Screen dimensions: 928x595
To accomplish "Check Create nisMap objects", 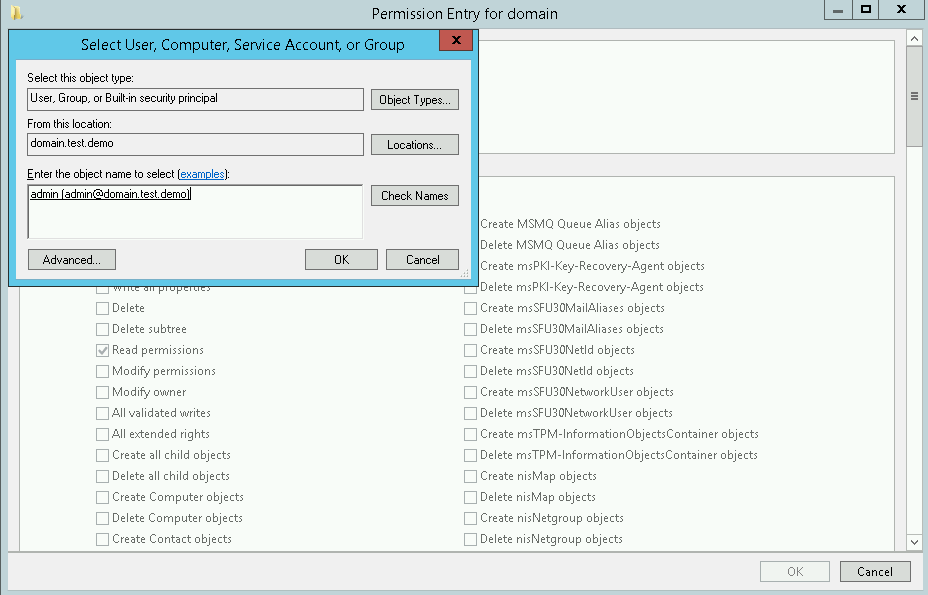I will point(471,477).
